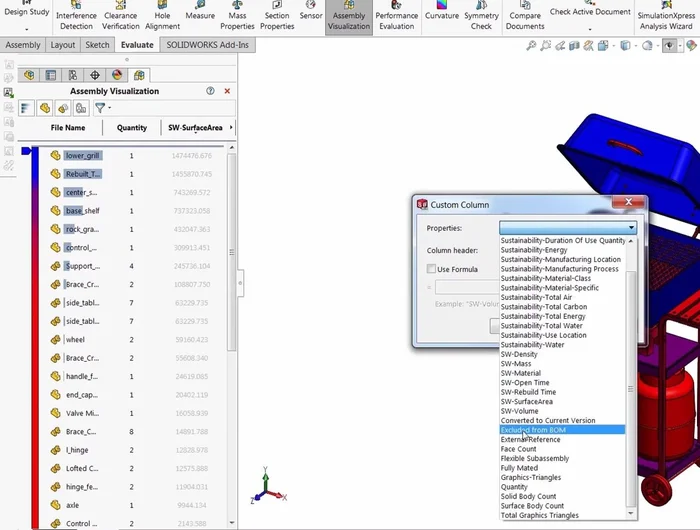Open the Properties combo box in Custom Column
Image resolution: width=700 pixels, height=530 pixels.
click(567, 228)
